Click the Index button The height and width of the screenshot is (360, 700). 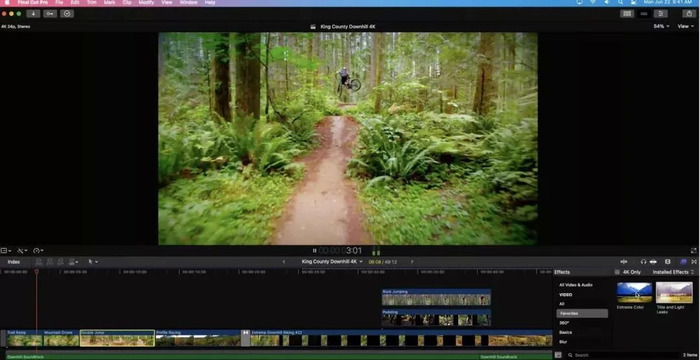[x=14, y=262]
